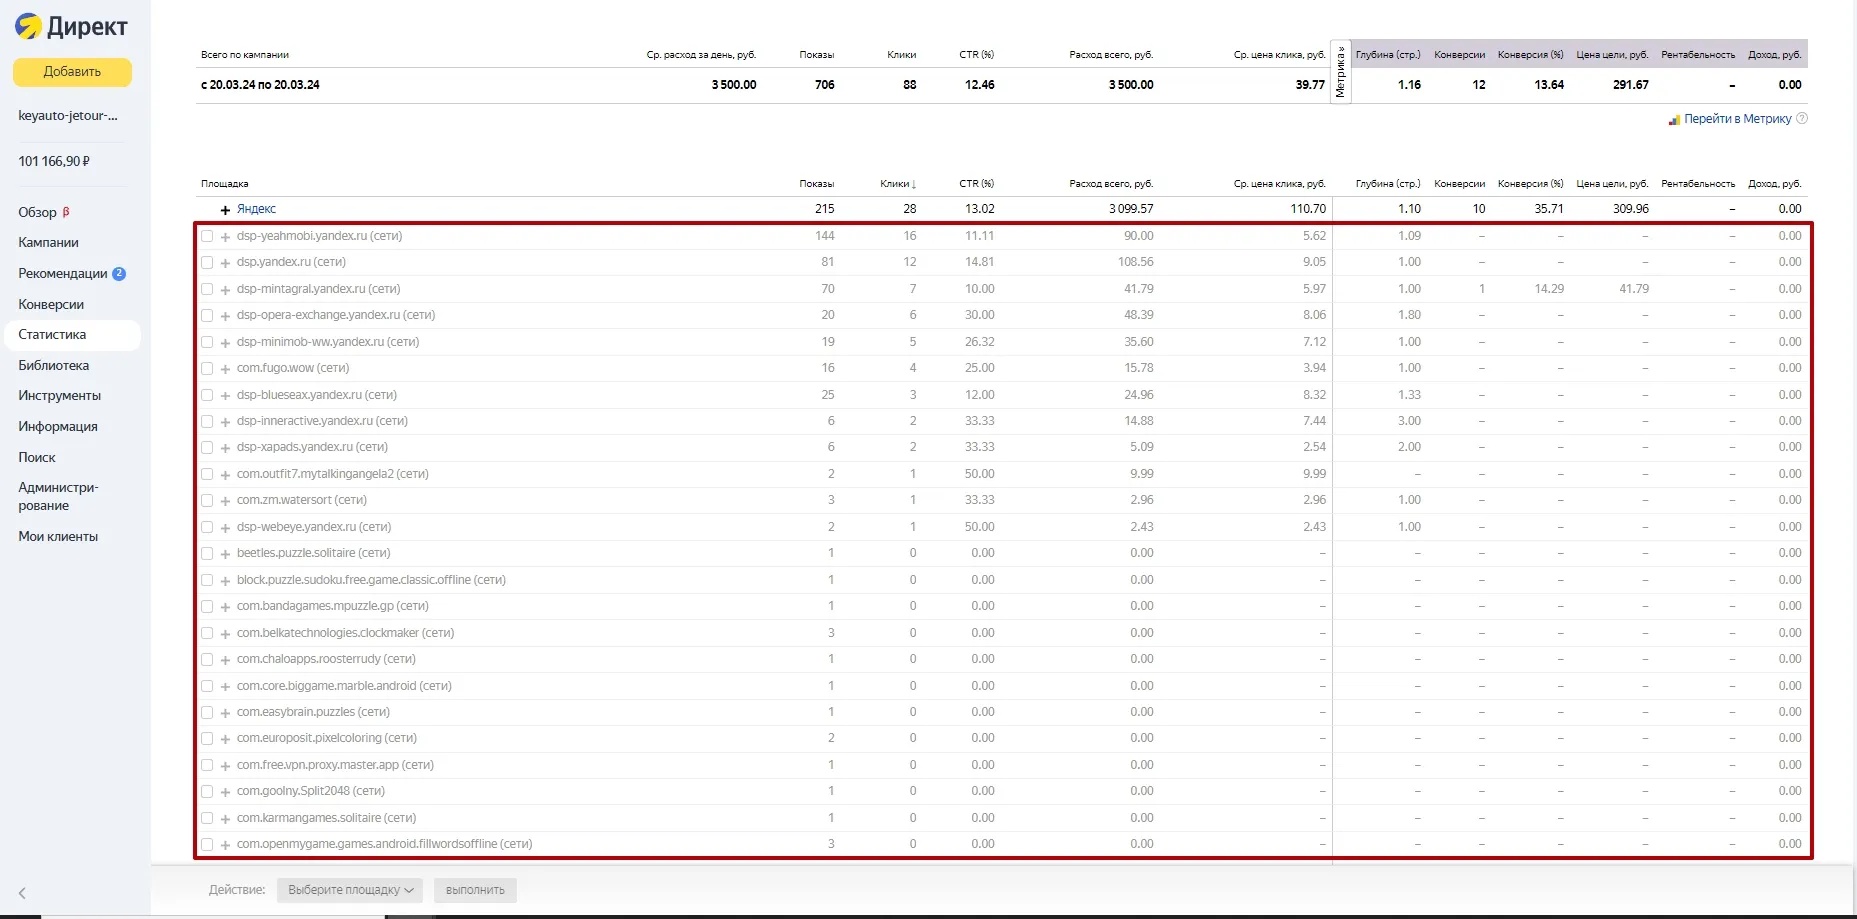The width and height of the screenshot is (1857, 919).
Task: Expand the dsp-yeahmobi.yandex.ru row
Action: click(225, 237)
